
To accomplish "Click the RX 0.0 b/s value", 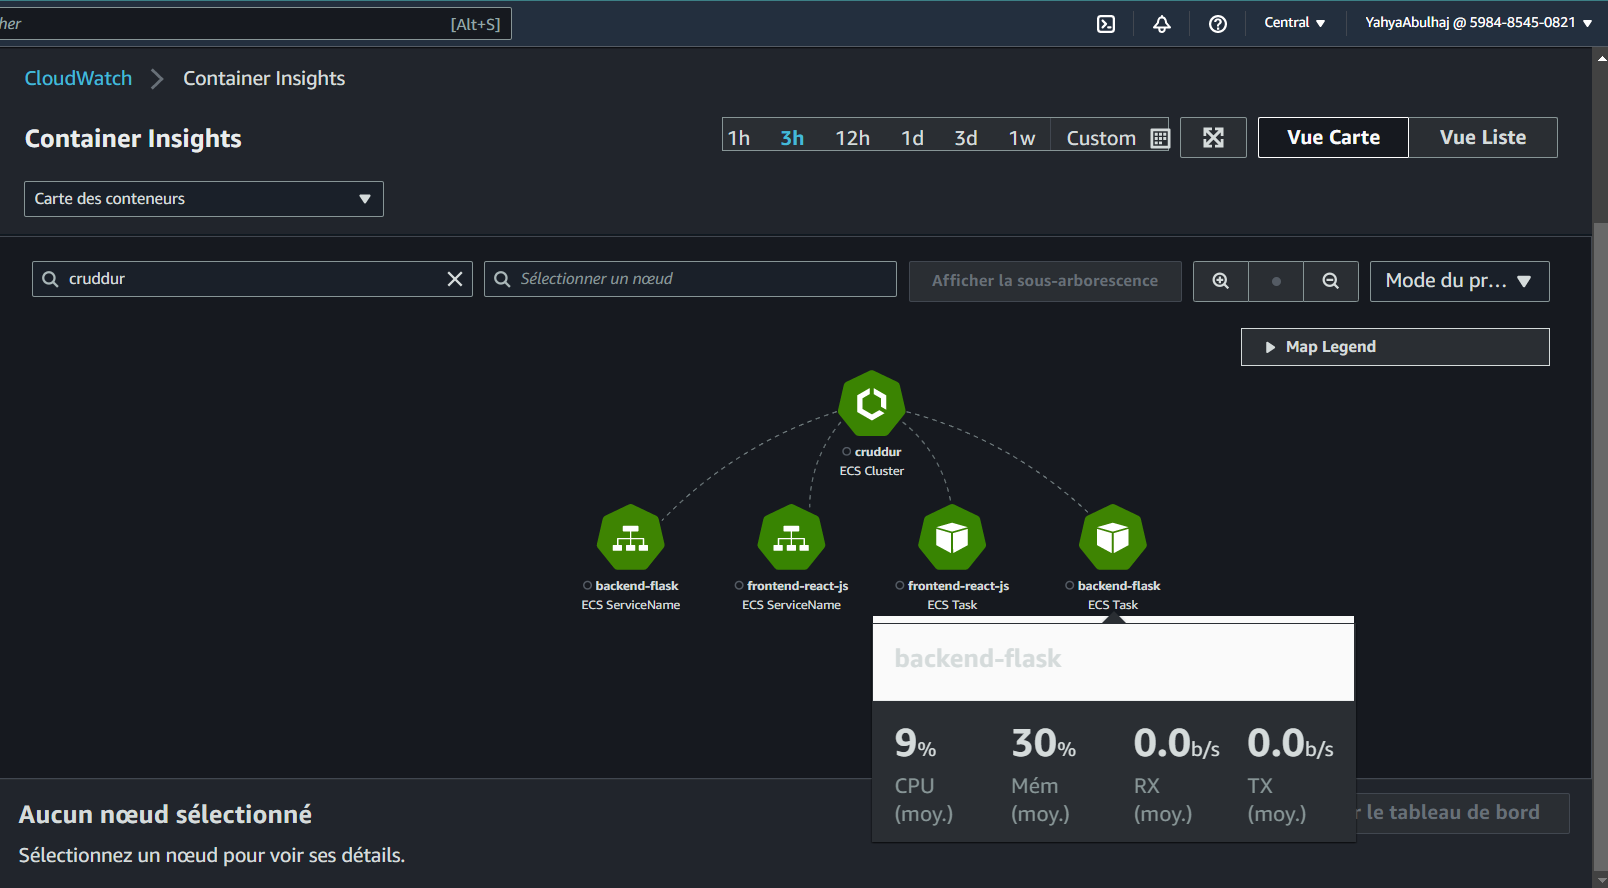I will (1176, 743).
